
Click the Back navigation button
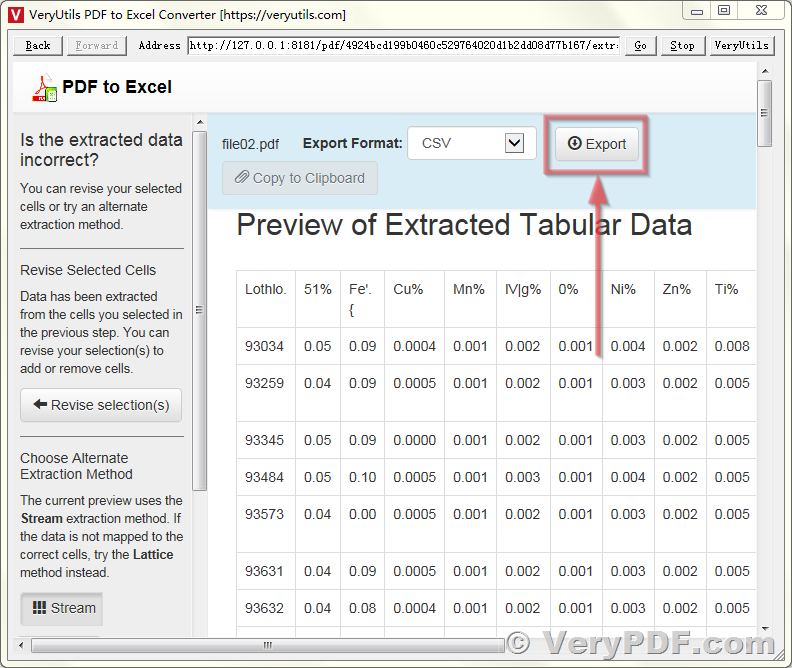[x=38, y=45]
